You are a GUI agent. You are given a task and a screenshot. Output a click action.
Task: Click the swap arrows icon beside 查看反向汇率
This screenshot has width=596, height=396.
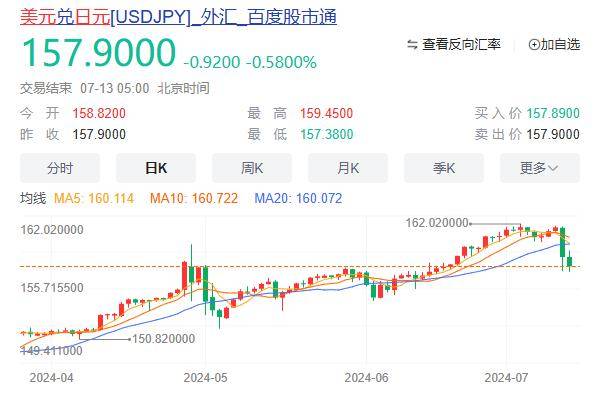(x=412, y=45)
